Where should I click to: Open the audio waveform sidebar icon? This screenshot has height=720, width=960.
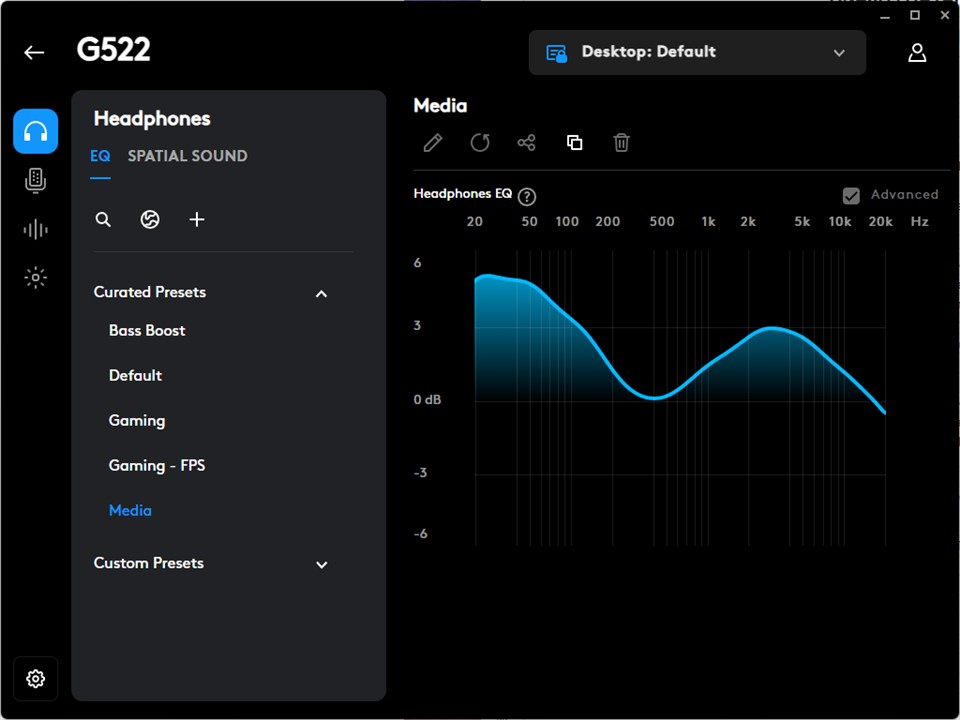pos(35,229)
